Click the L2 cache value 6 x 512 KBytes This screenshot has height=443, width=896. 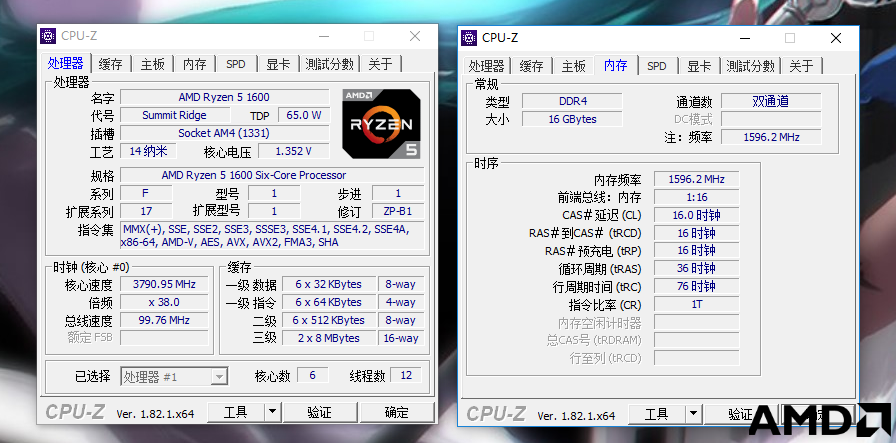coord(328,320)
